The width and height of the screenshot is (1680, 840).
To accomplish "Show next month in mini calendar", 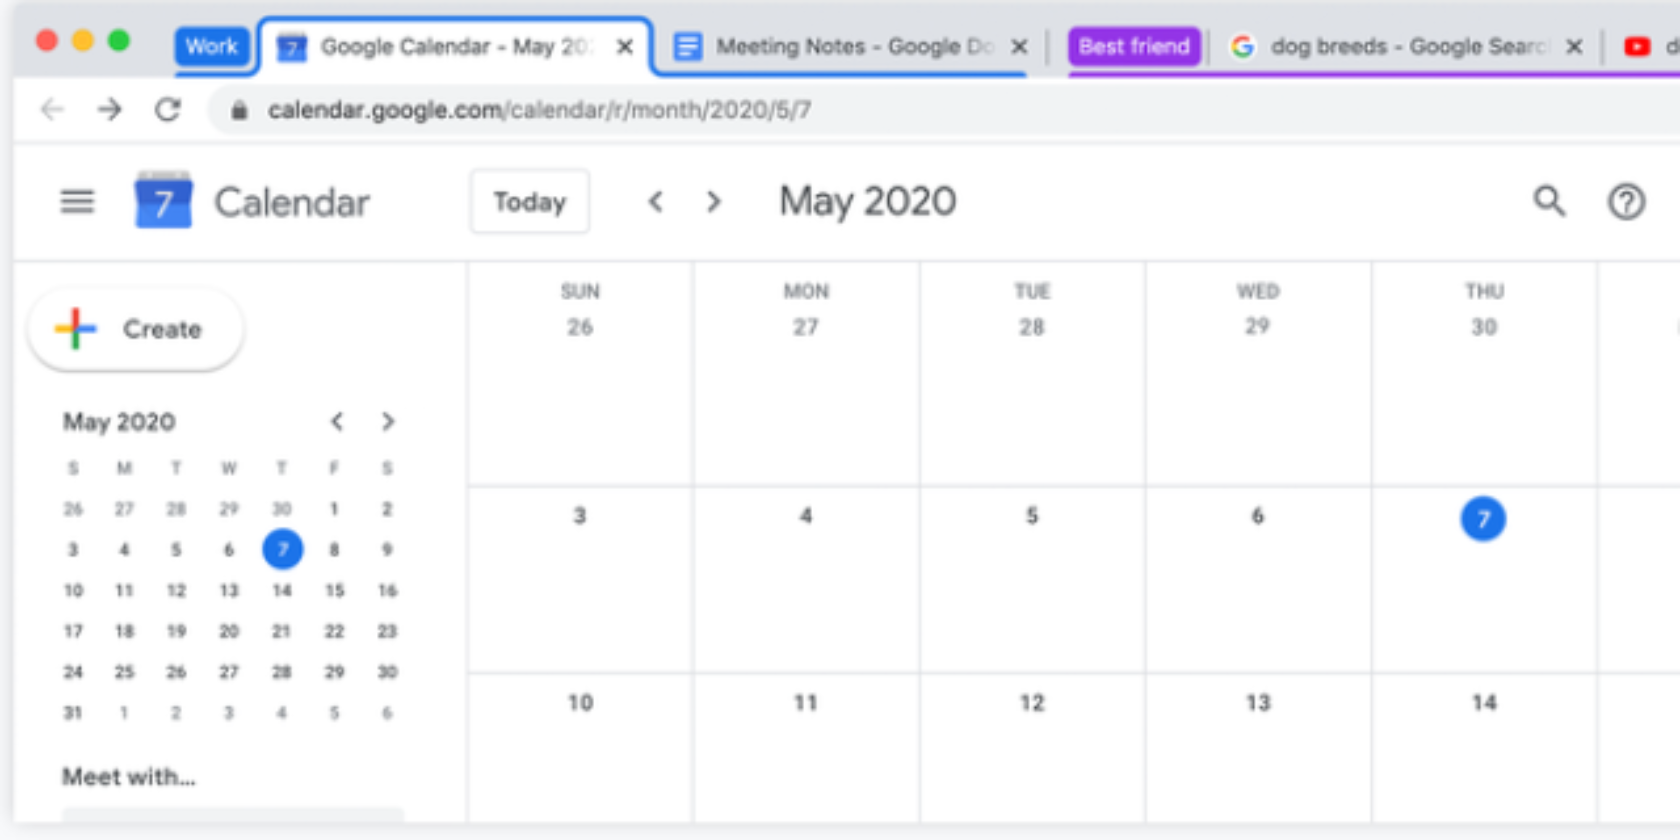I will coord(388,422).
